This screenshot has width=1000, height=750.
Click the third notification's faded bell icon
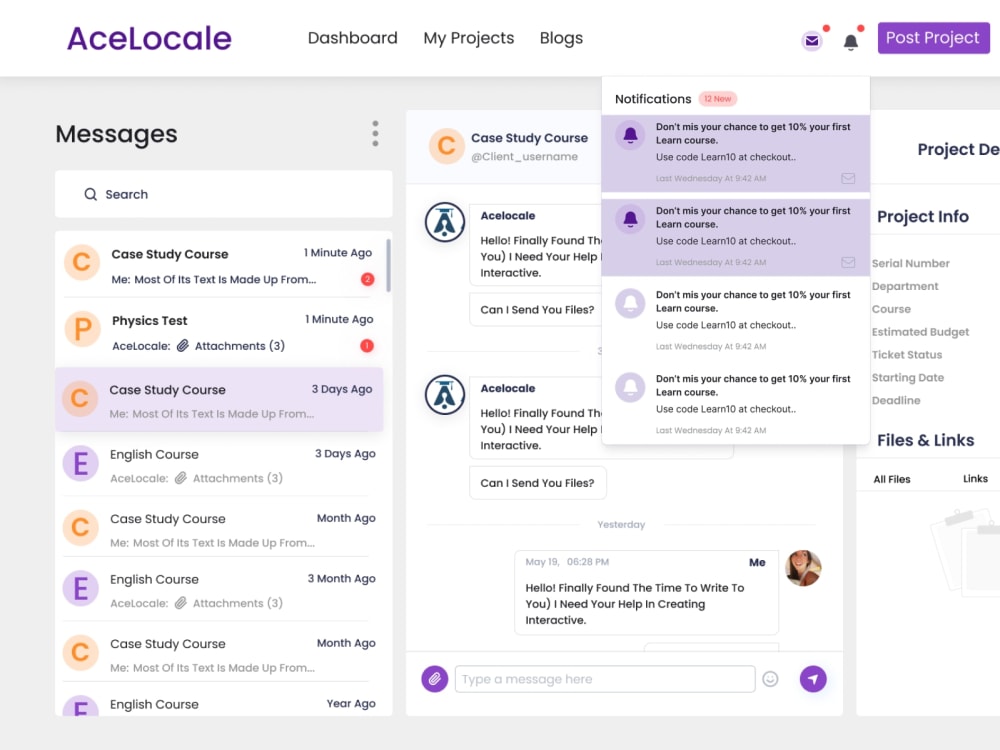pyautogui.click(x=630, y=304)
